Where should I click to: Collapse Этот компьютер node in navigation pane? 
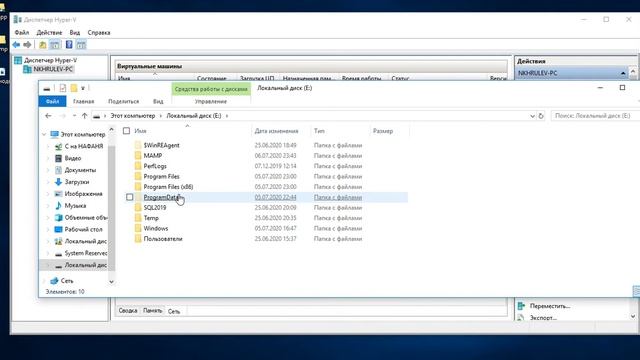coord(44,134)
